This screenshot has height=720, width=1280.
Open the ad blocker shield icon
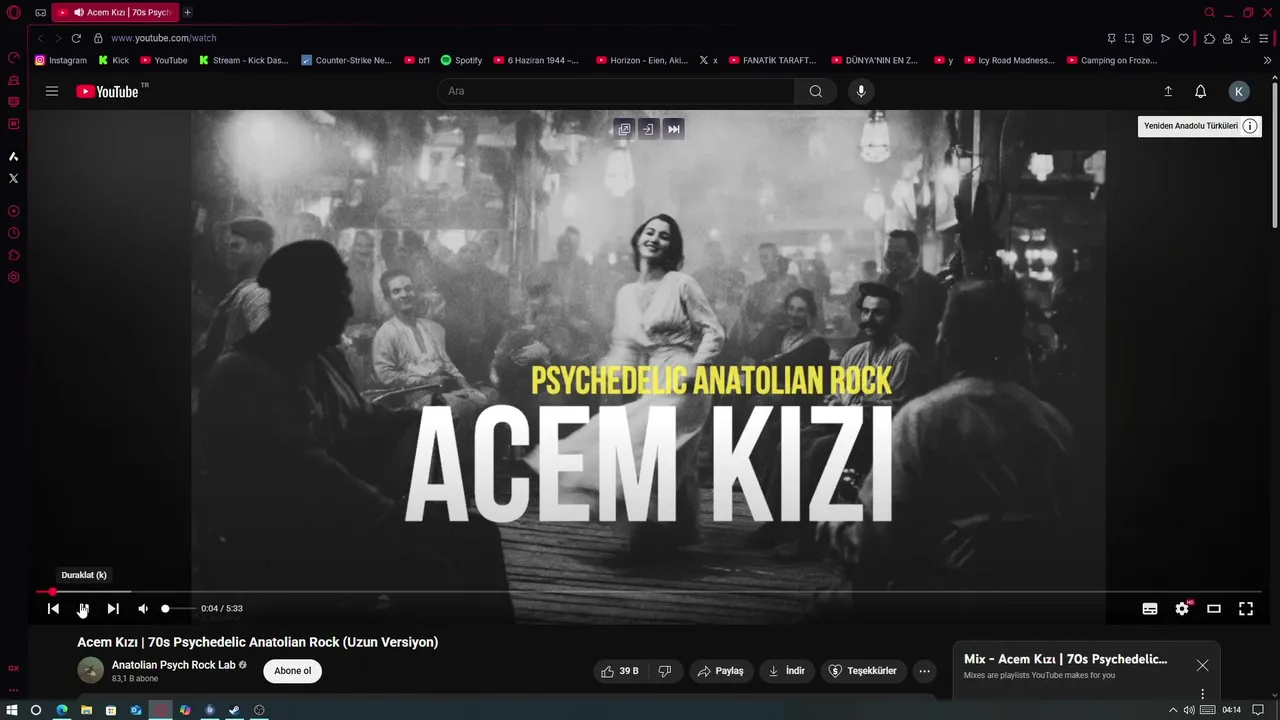pos(1147,38)
